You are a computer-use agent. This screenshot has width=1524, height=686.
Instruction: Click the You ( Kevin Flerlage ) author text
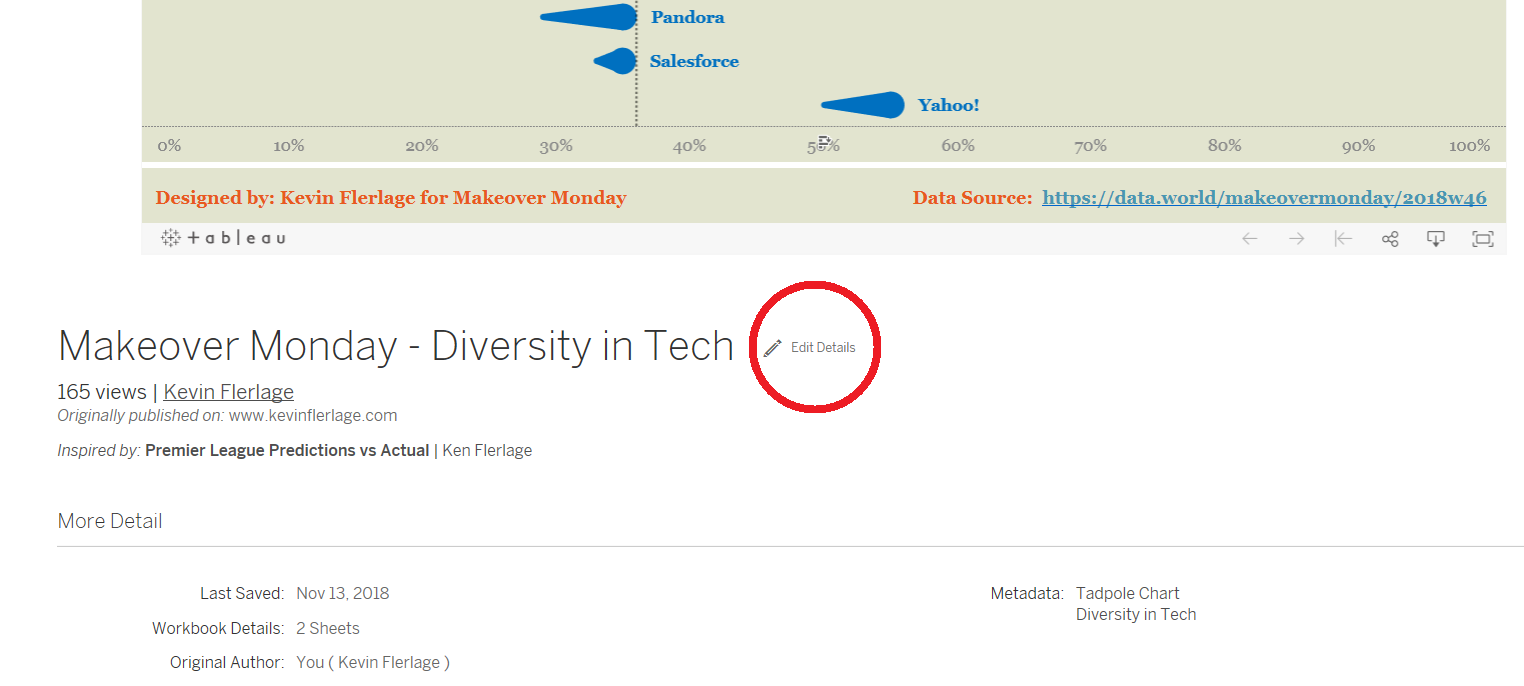tap(373, 662)
